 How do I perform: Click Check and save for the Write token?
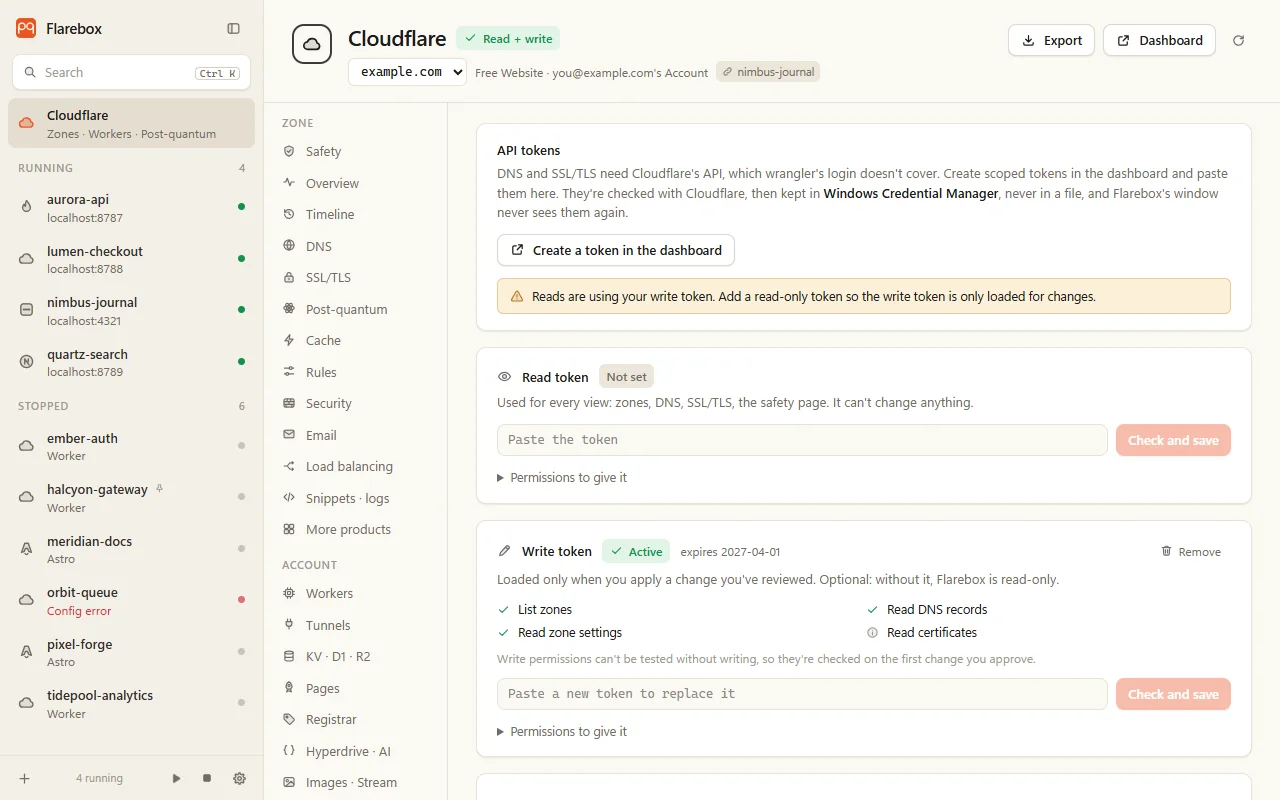click(x=1173, y=694)
